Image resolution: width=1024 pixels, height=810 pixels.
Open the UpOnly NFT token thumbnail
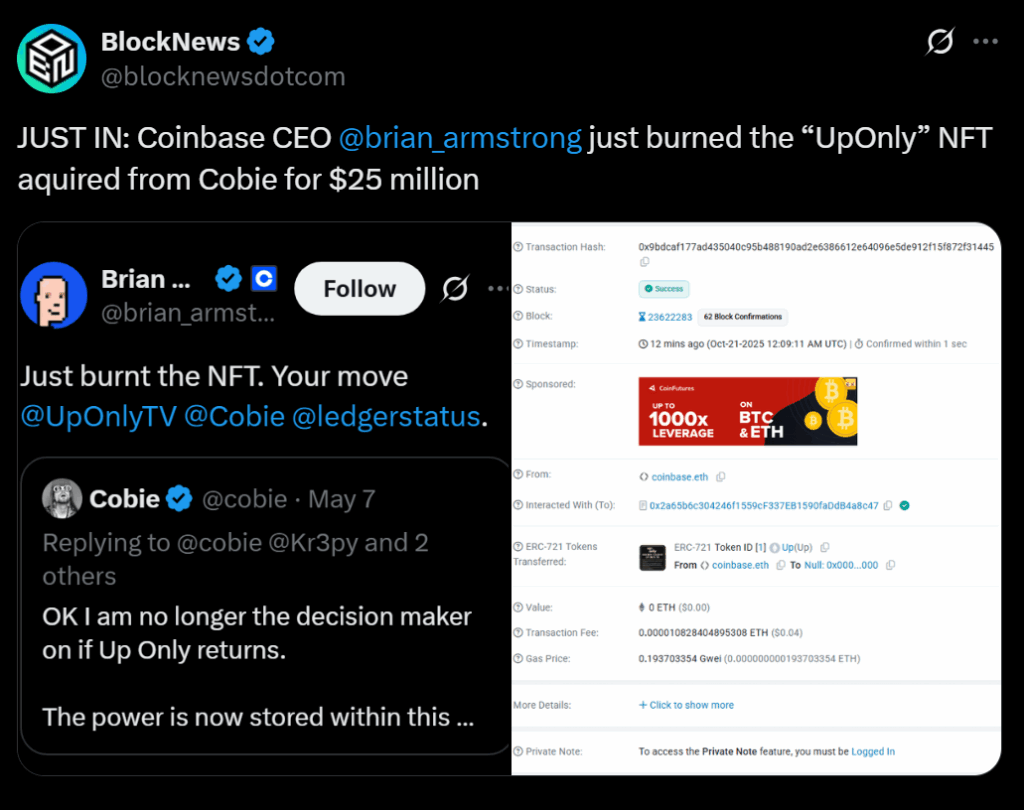click(x=652, y=558)
